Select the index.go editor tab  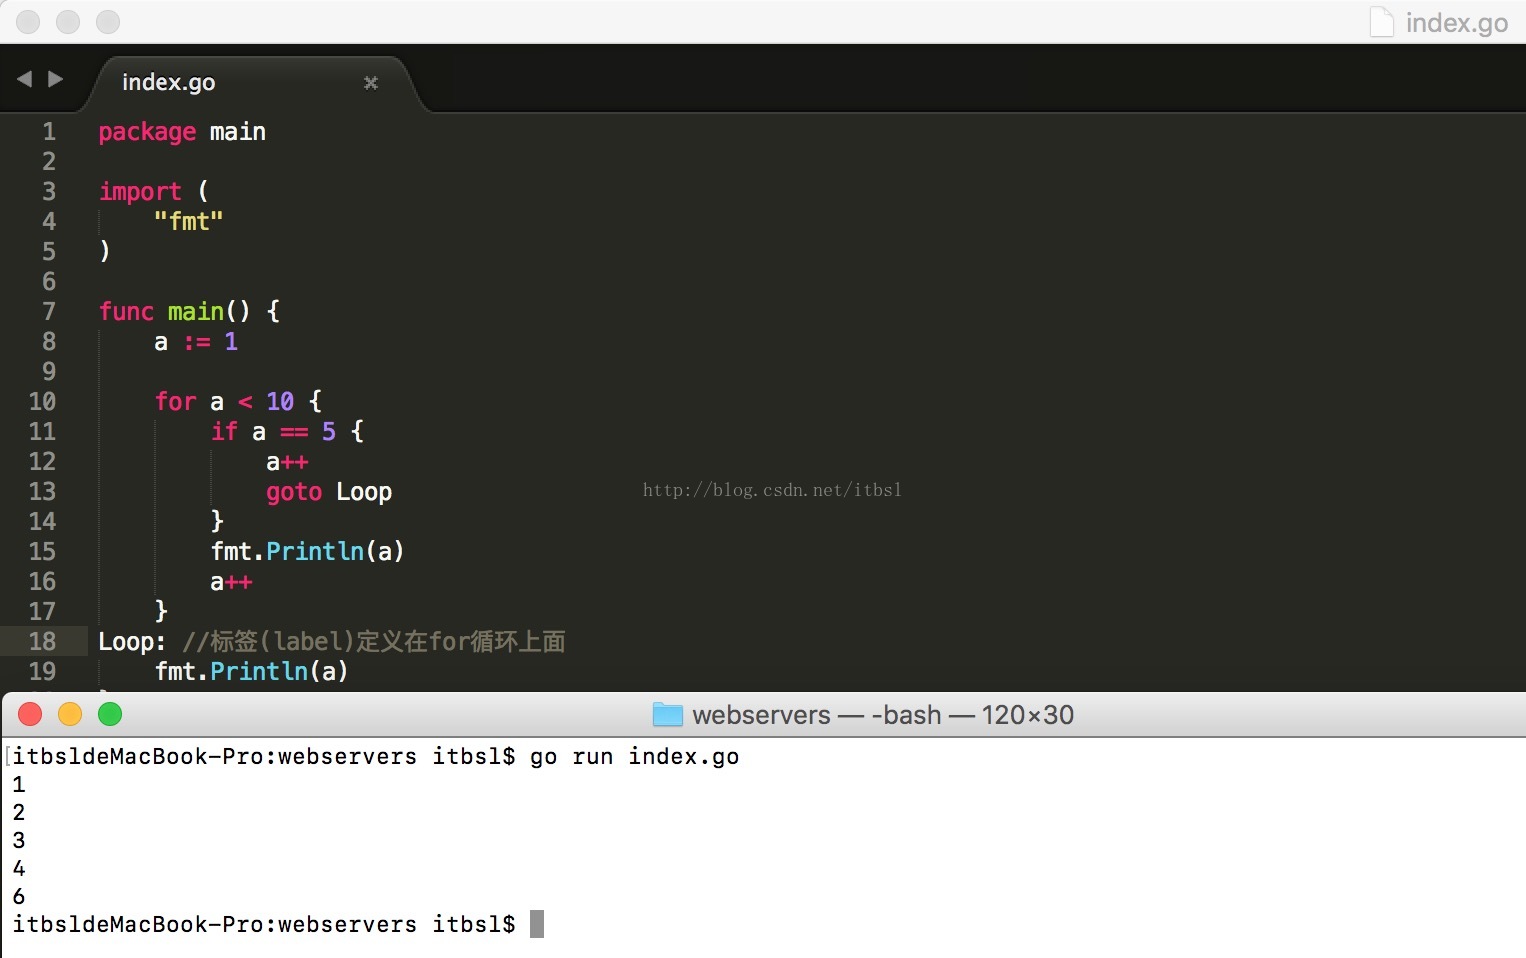click(x=168, y=83)
